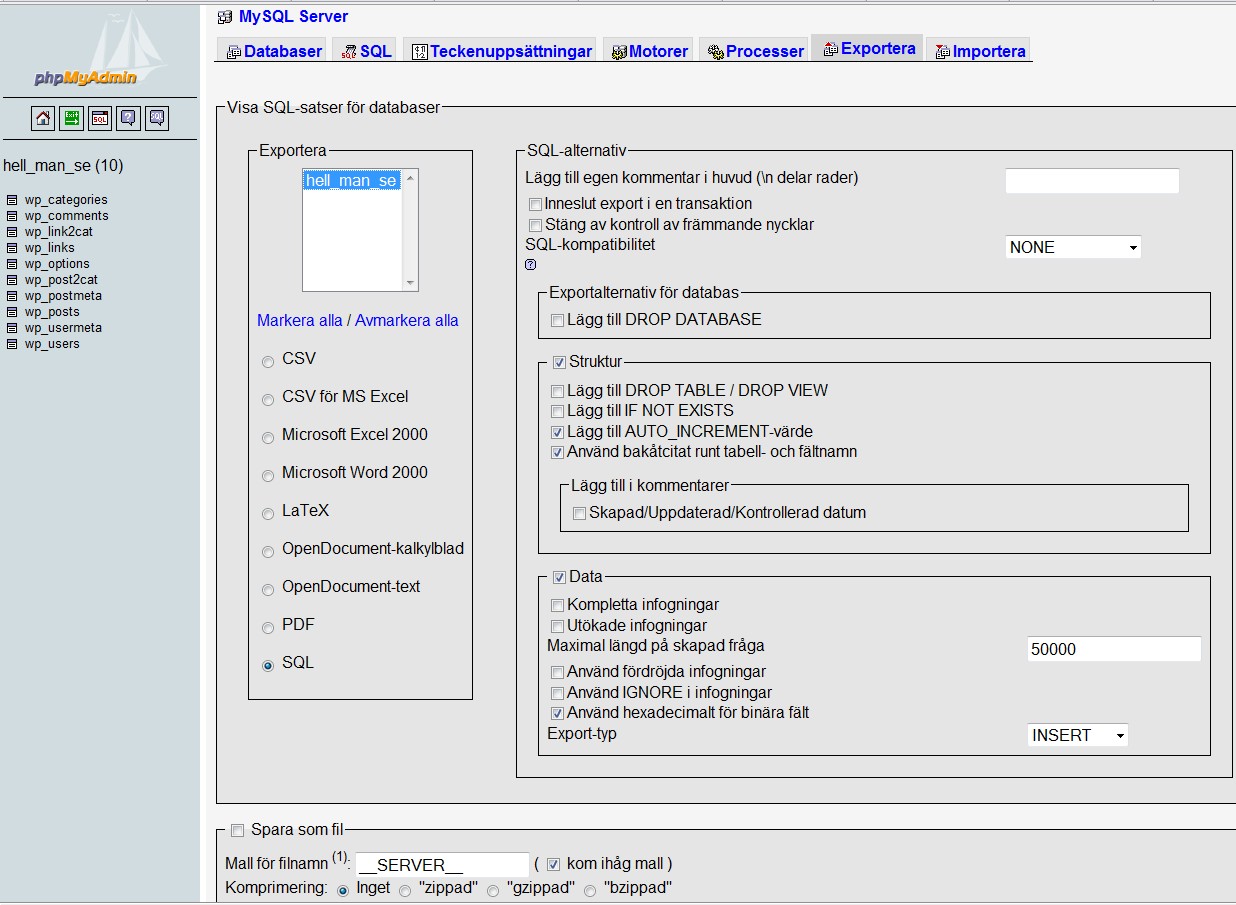The height and width of the screenshot is (905, 1236).
Task: Uncheck Använd hexadecimalt för binära fält
Action: (x=558, y=714)
